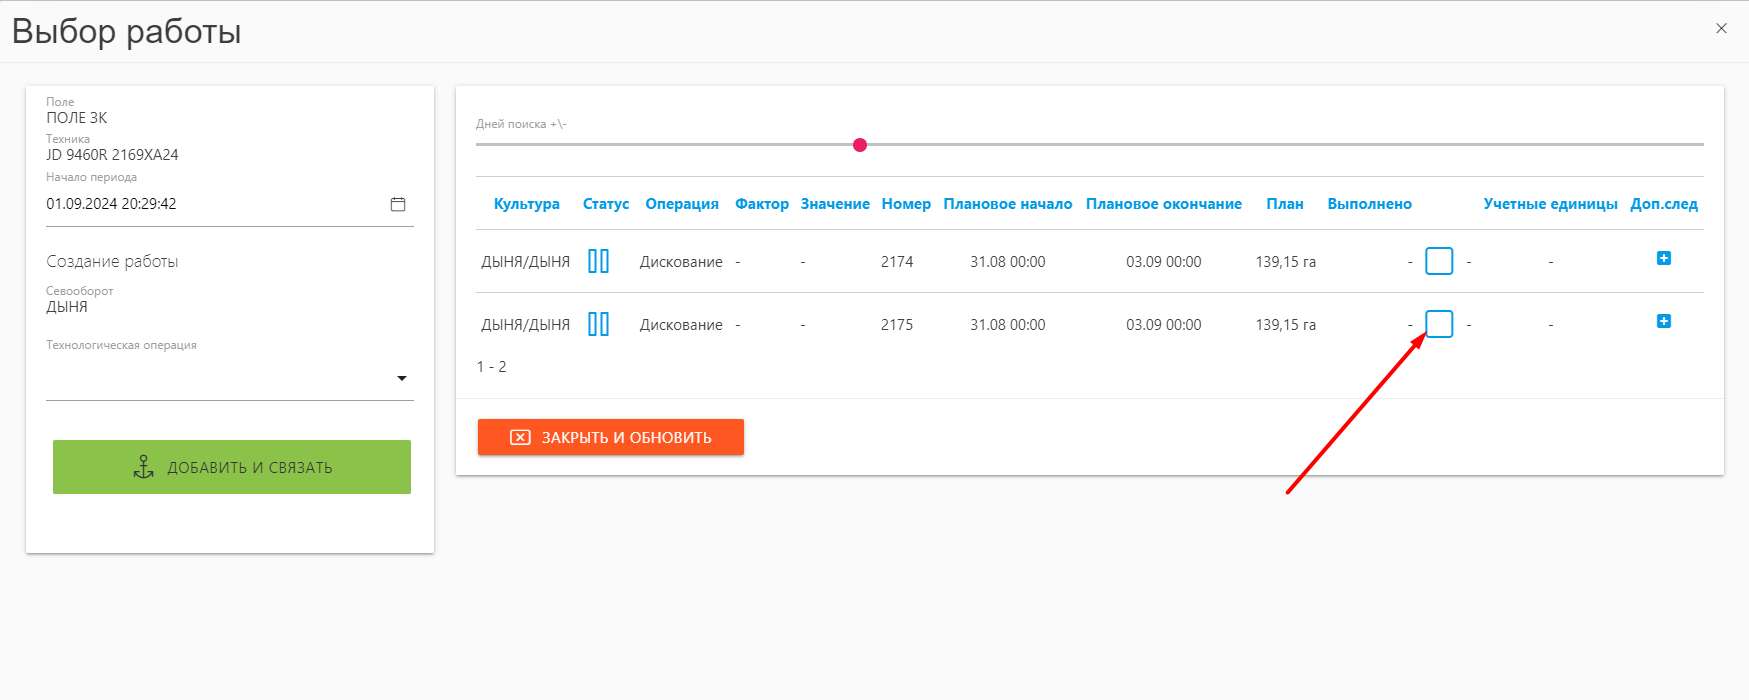Sort by the Номер column header
Screen dimensions: 1749x700
906,204
